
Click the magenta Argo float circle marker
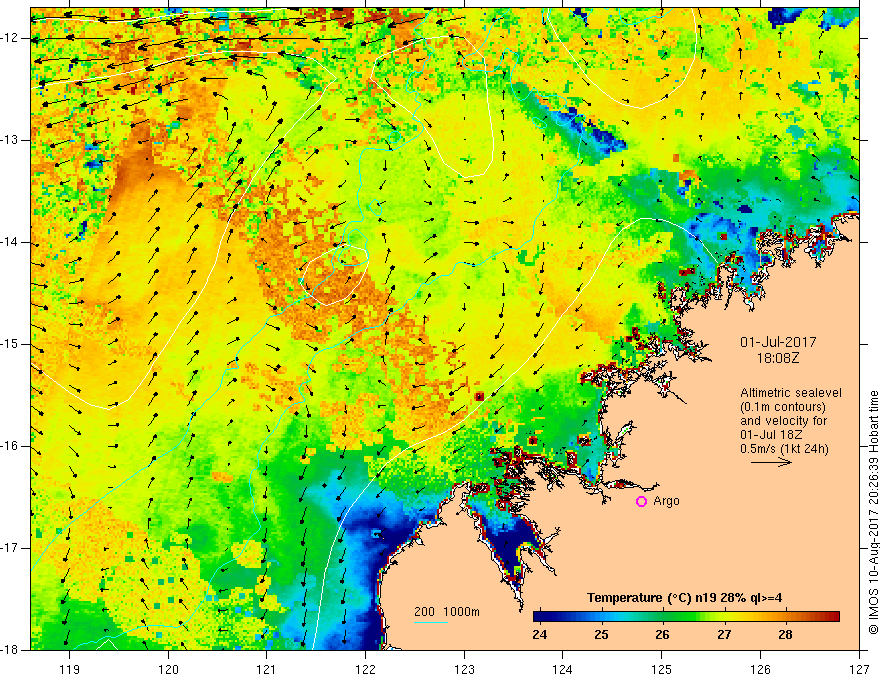(x=641, y=501)
